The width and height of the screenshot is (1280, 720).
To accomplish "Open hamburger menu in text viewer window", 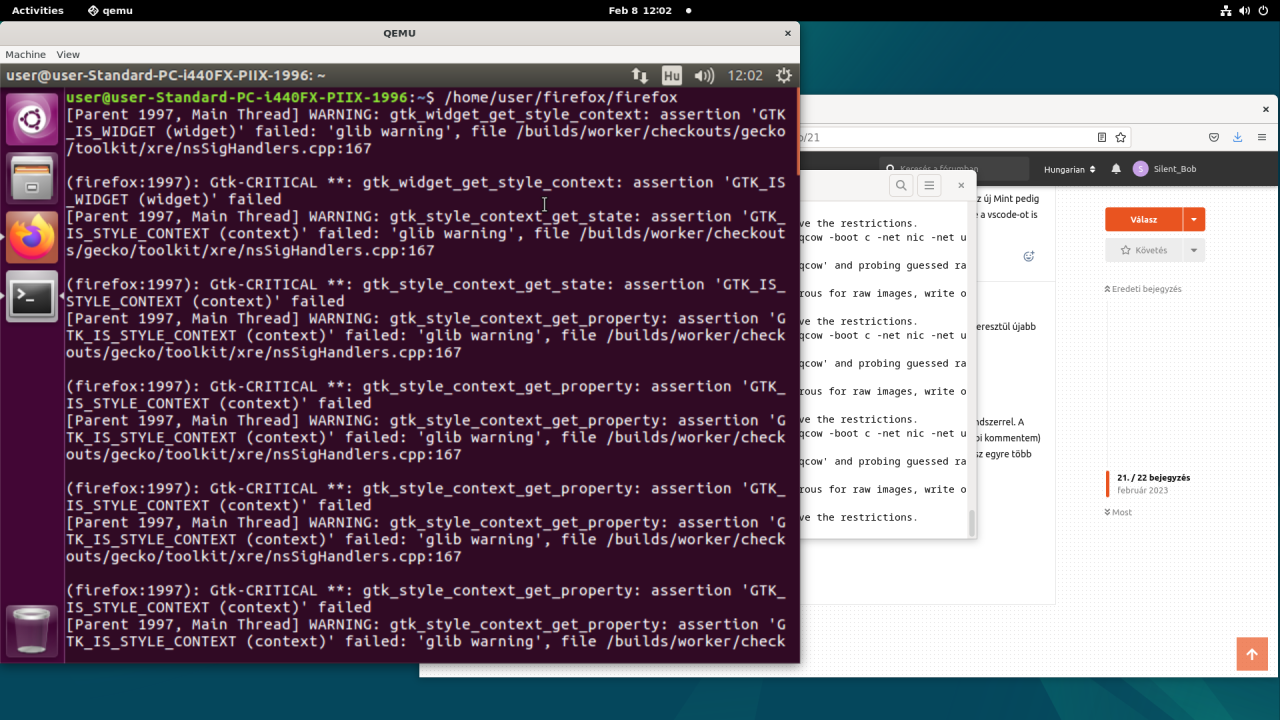I will click(929, 185).
